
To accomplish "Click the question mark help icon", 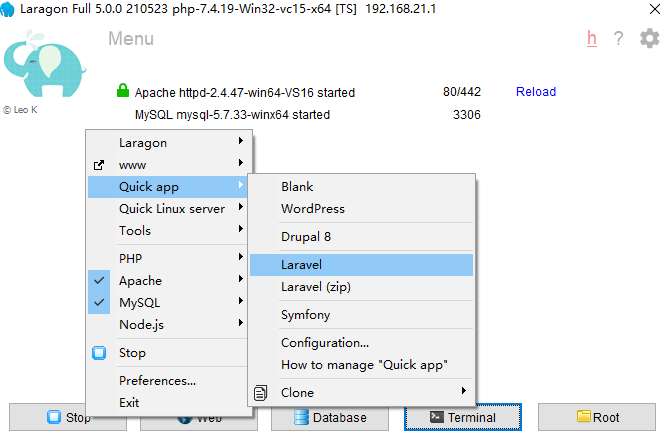I will tap(618, 38).
